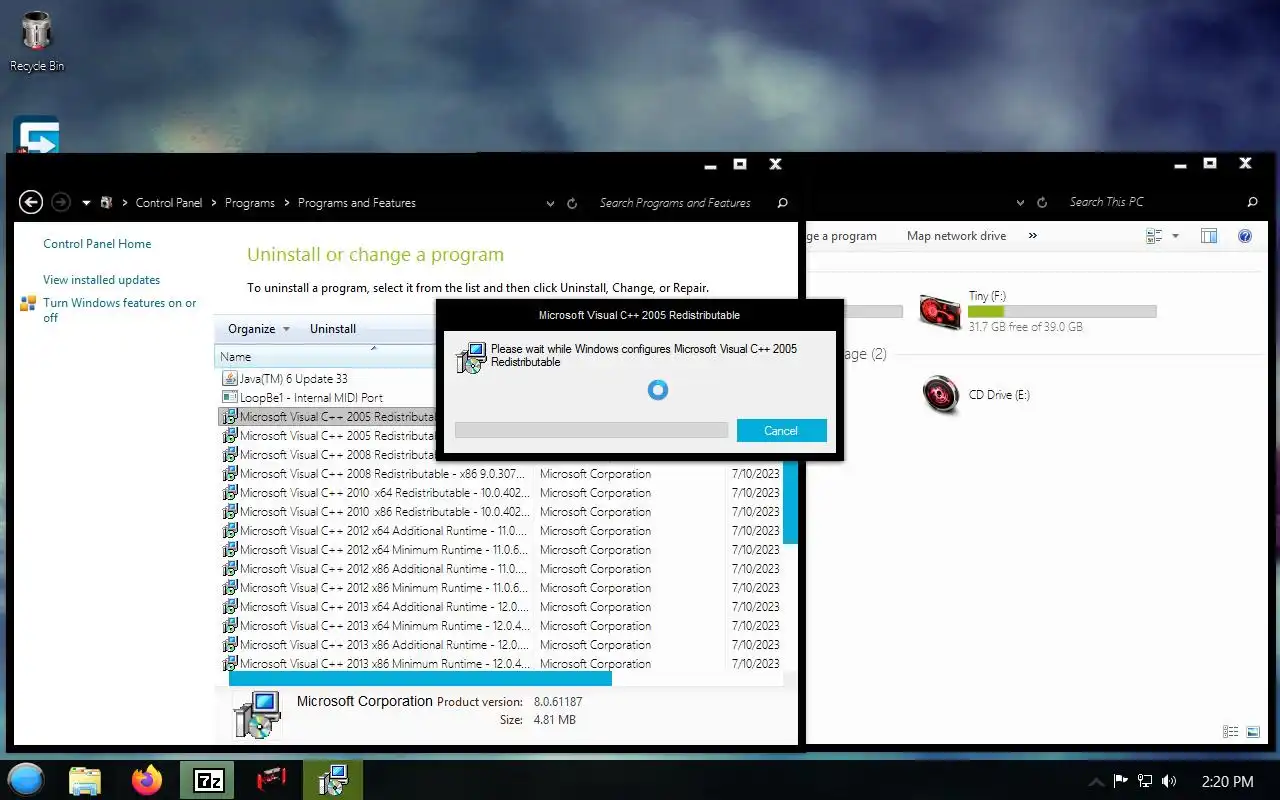Expand the toolbar overflow chevrons in This PC
1280x800 pixels.
(x=1033, y=236)
